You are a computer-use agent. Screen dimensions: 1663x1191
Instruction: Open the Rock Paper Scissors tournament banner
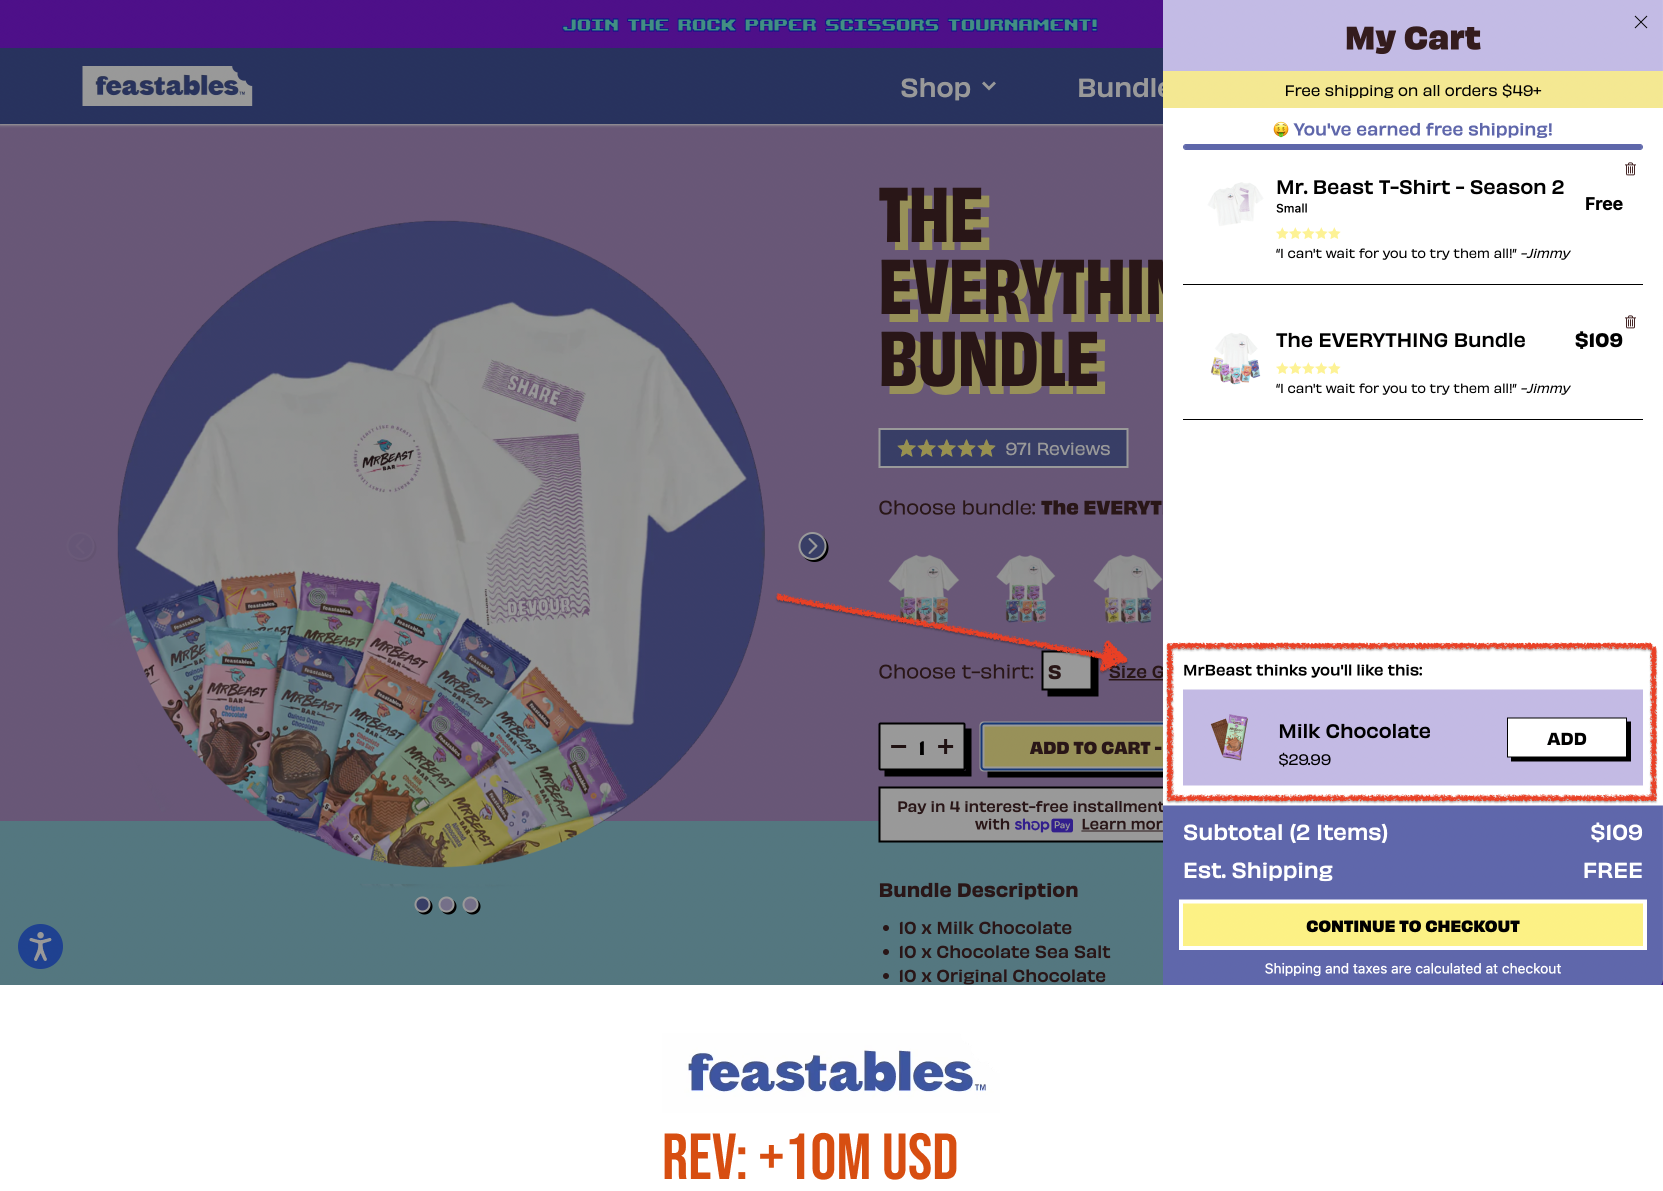coord(831,24)
